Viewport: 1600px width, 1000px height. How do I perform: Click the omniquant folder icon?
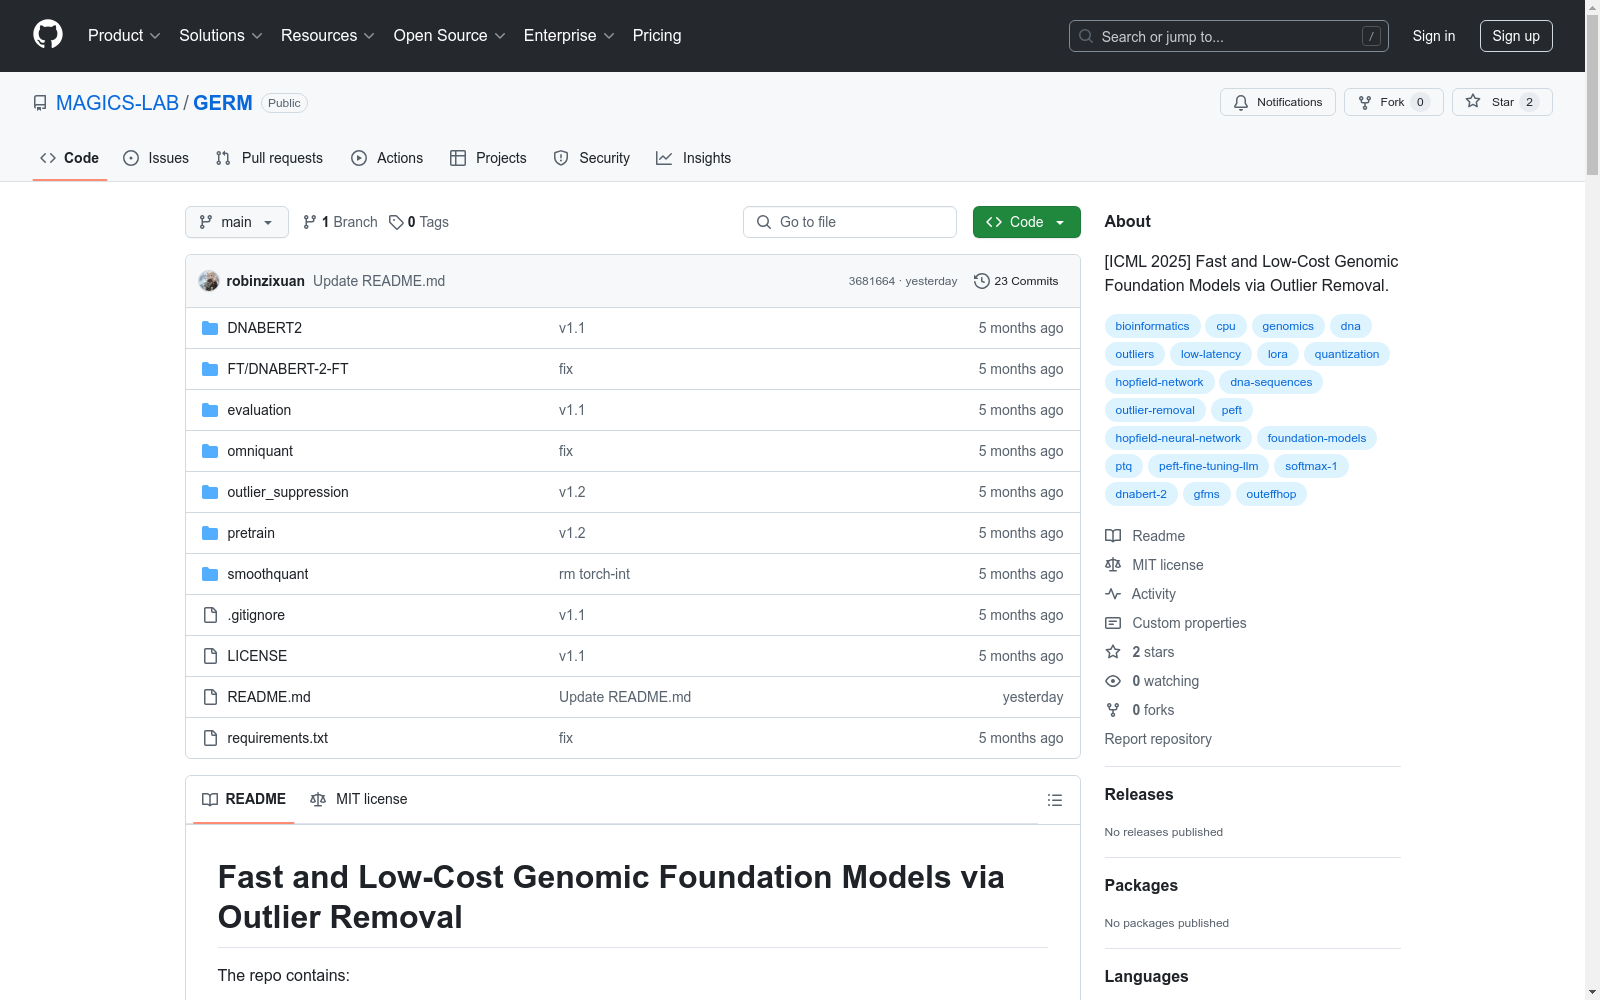coord(210,451)
